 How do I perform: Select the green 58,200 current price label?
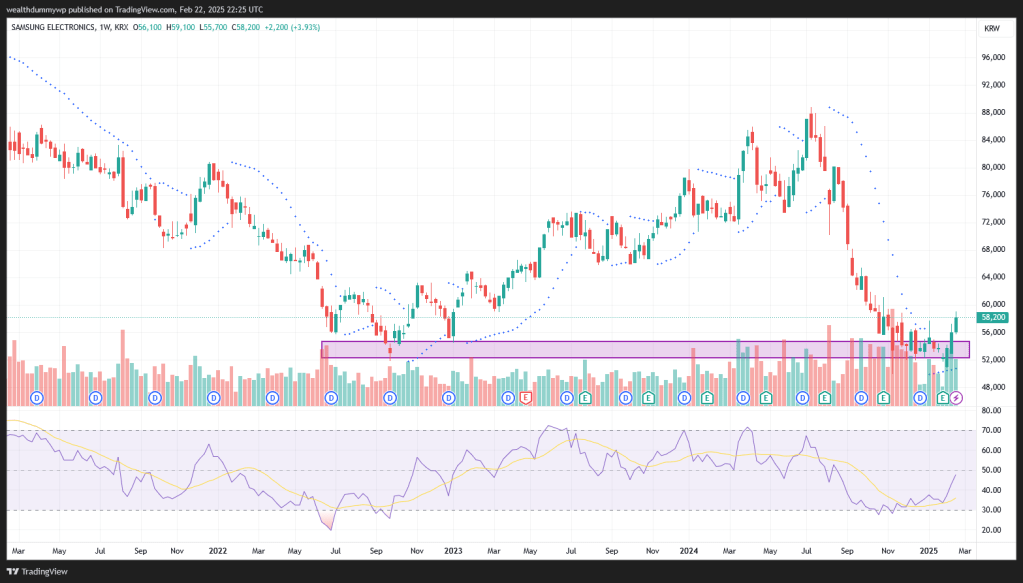(993, 317)
